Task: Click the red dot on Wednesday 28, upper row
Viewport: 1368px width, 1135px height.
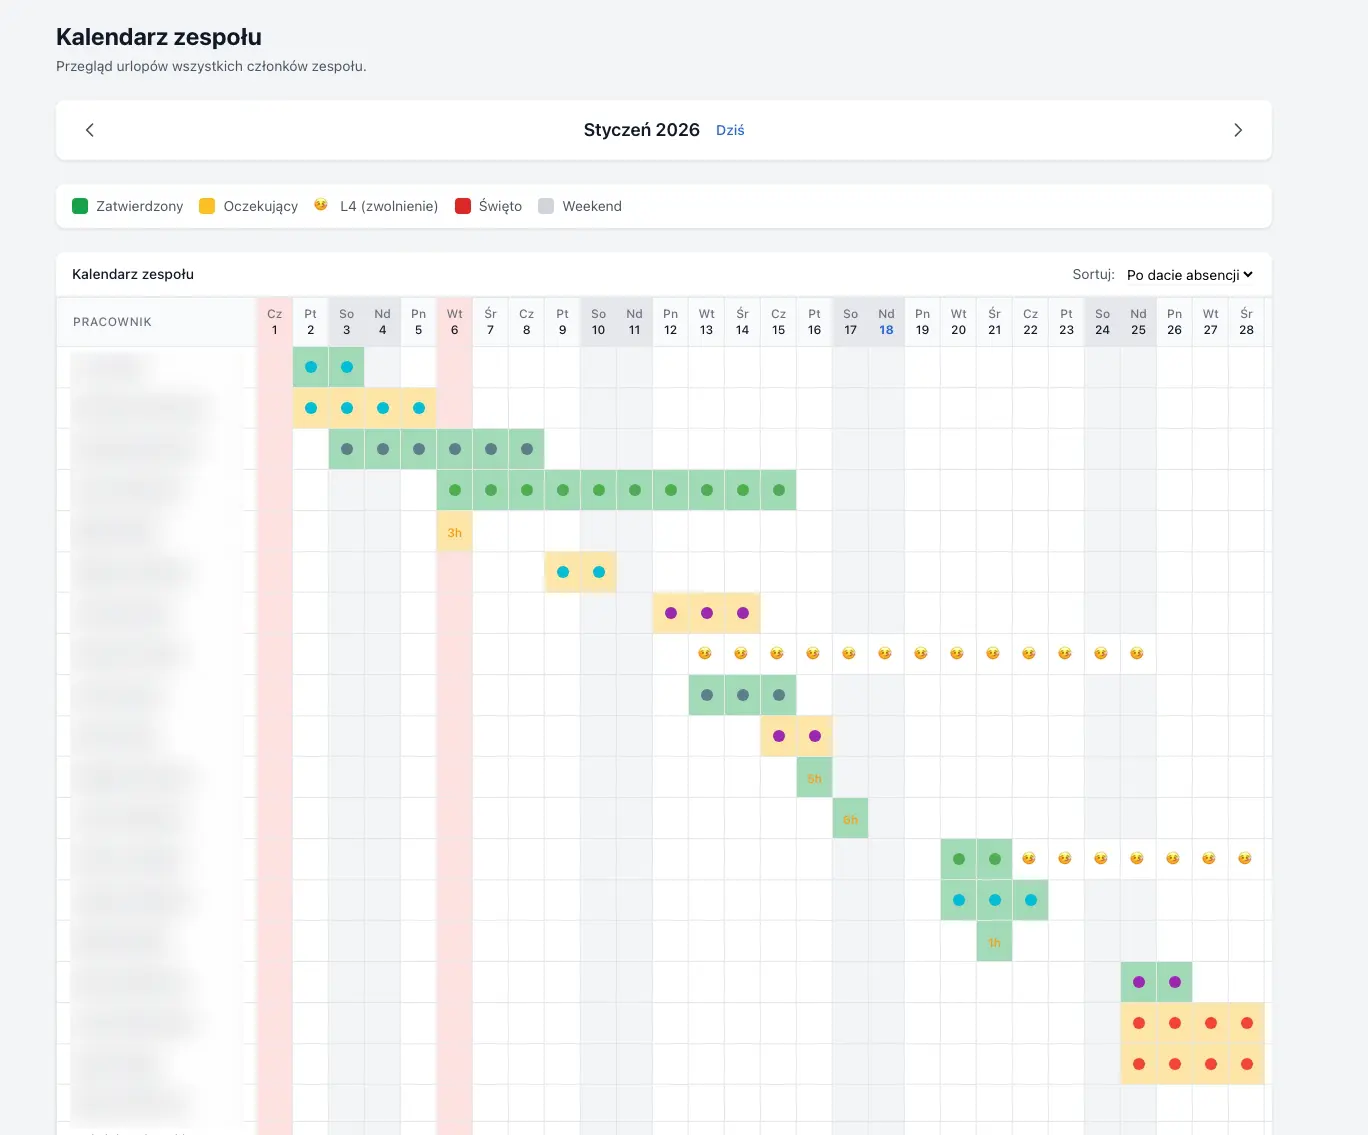Action: (1247, 1023)
